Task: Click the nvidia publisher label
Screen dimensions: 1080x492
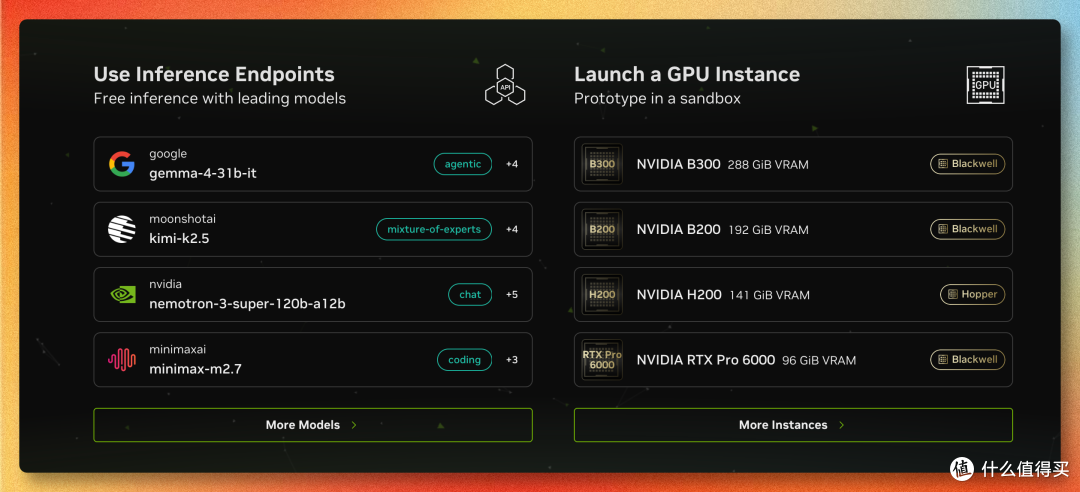Action: (x=165, y=284)
